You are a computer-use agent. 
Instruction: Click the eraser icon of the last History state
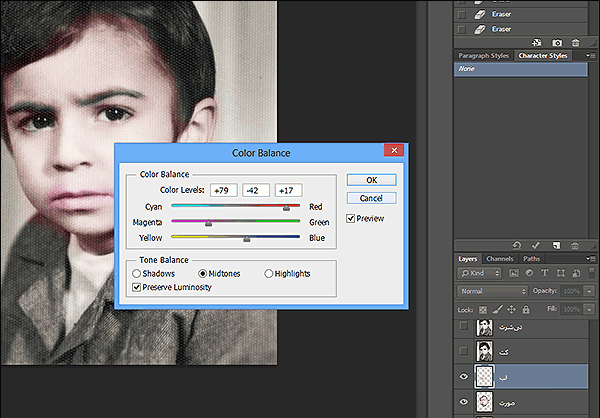(480, 29)
